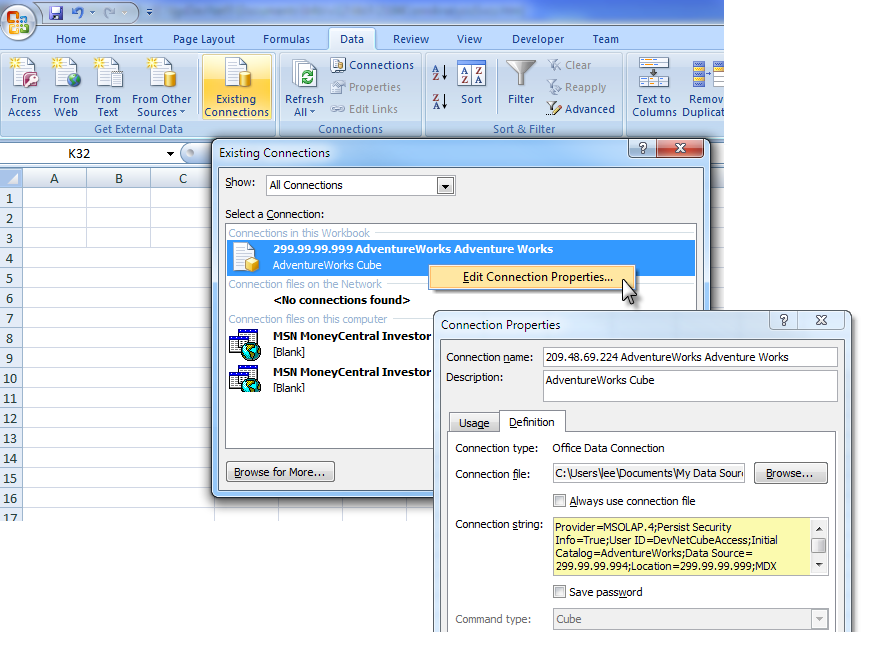Choose Edit Connection Properties from context menu

[x=532, y=277]
